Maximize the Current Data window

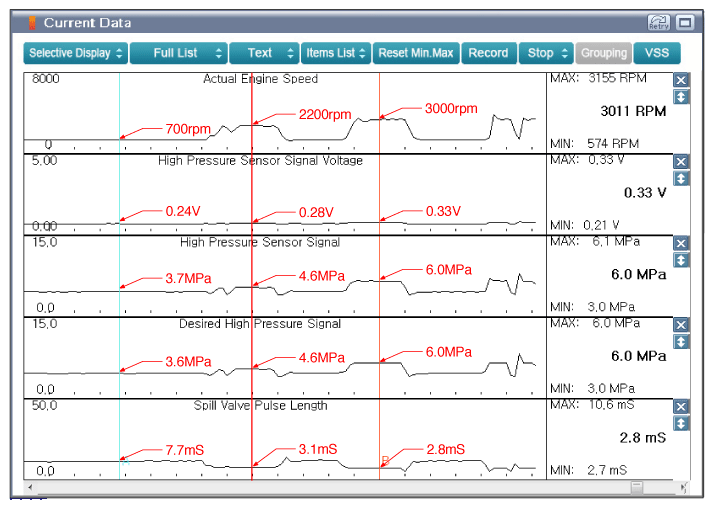coord(684,22)
